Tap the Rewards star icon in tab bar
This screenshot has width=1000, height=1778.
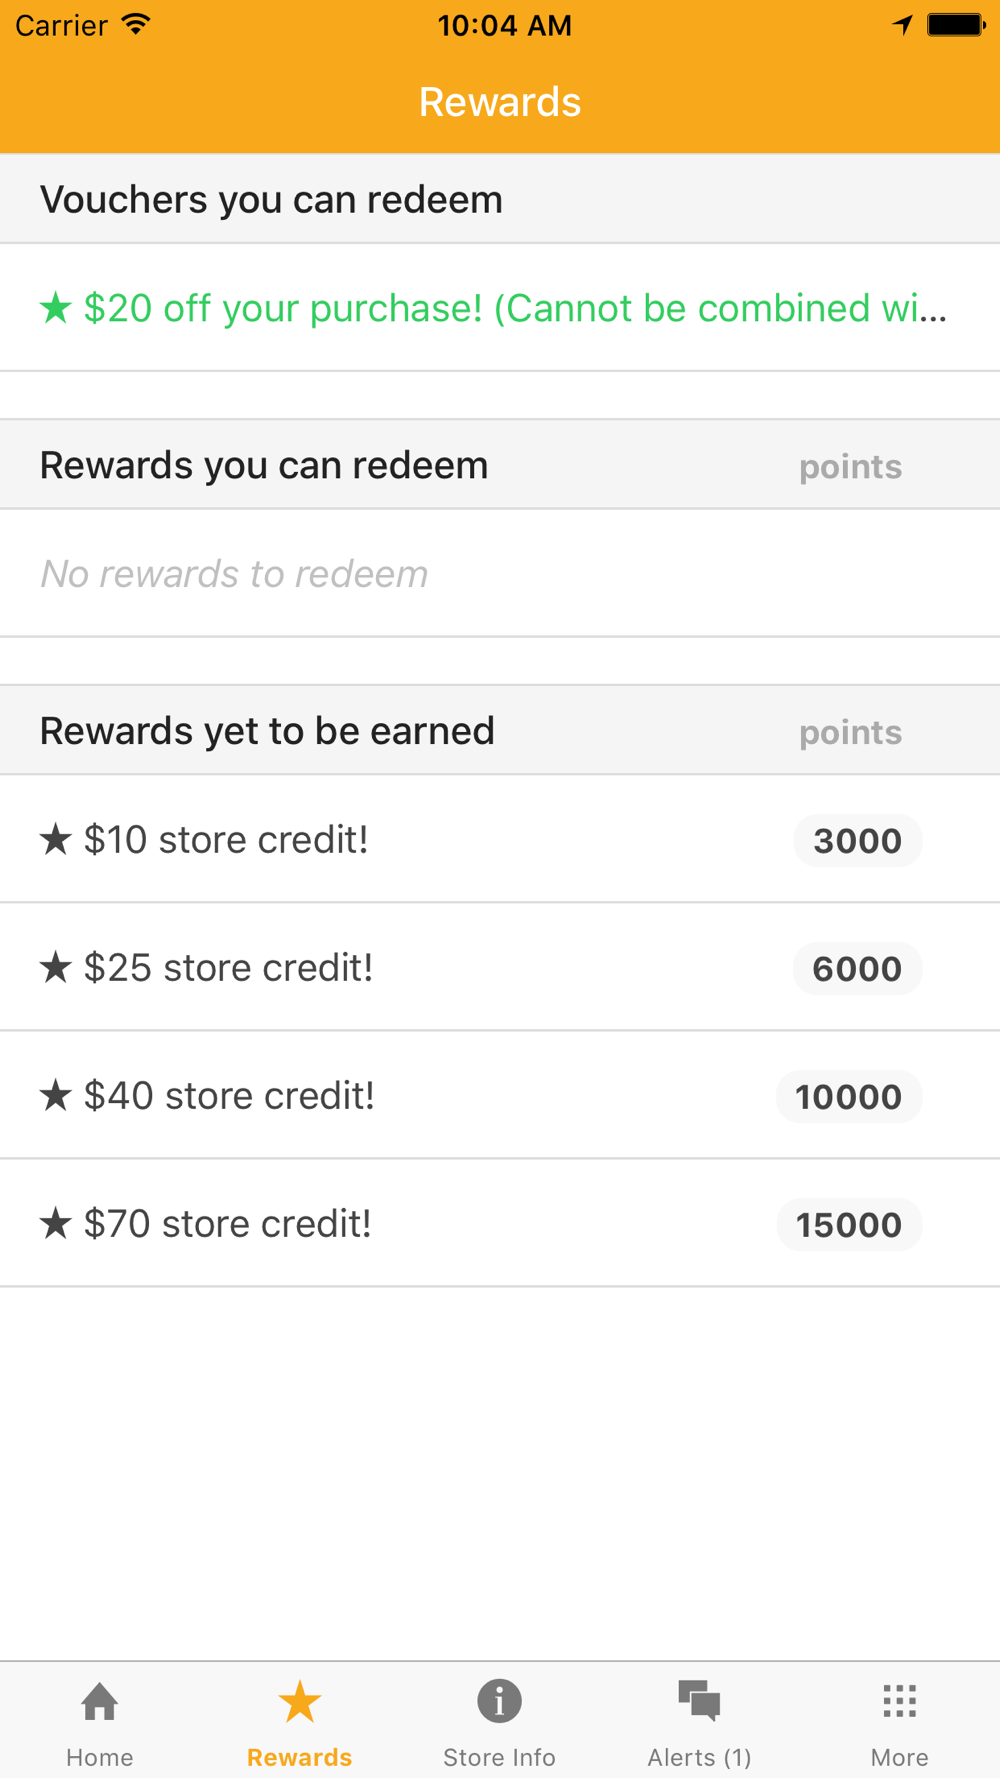300,1701
